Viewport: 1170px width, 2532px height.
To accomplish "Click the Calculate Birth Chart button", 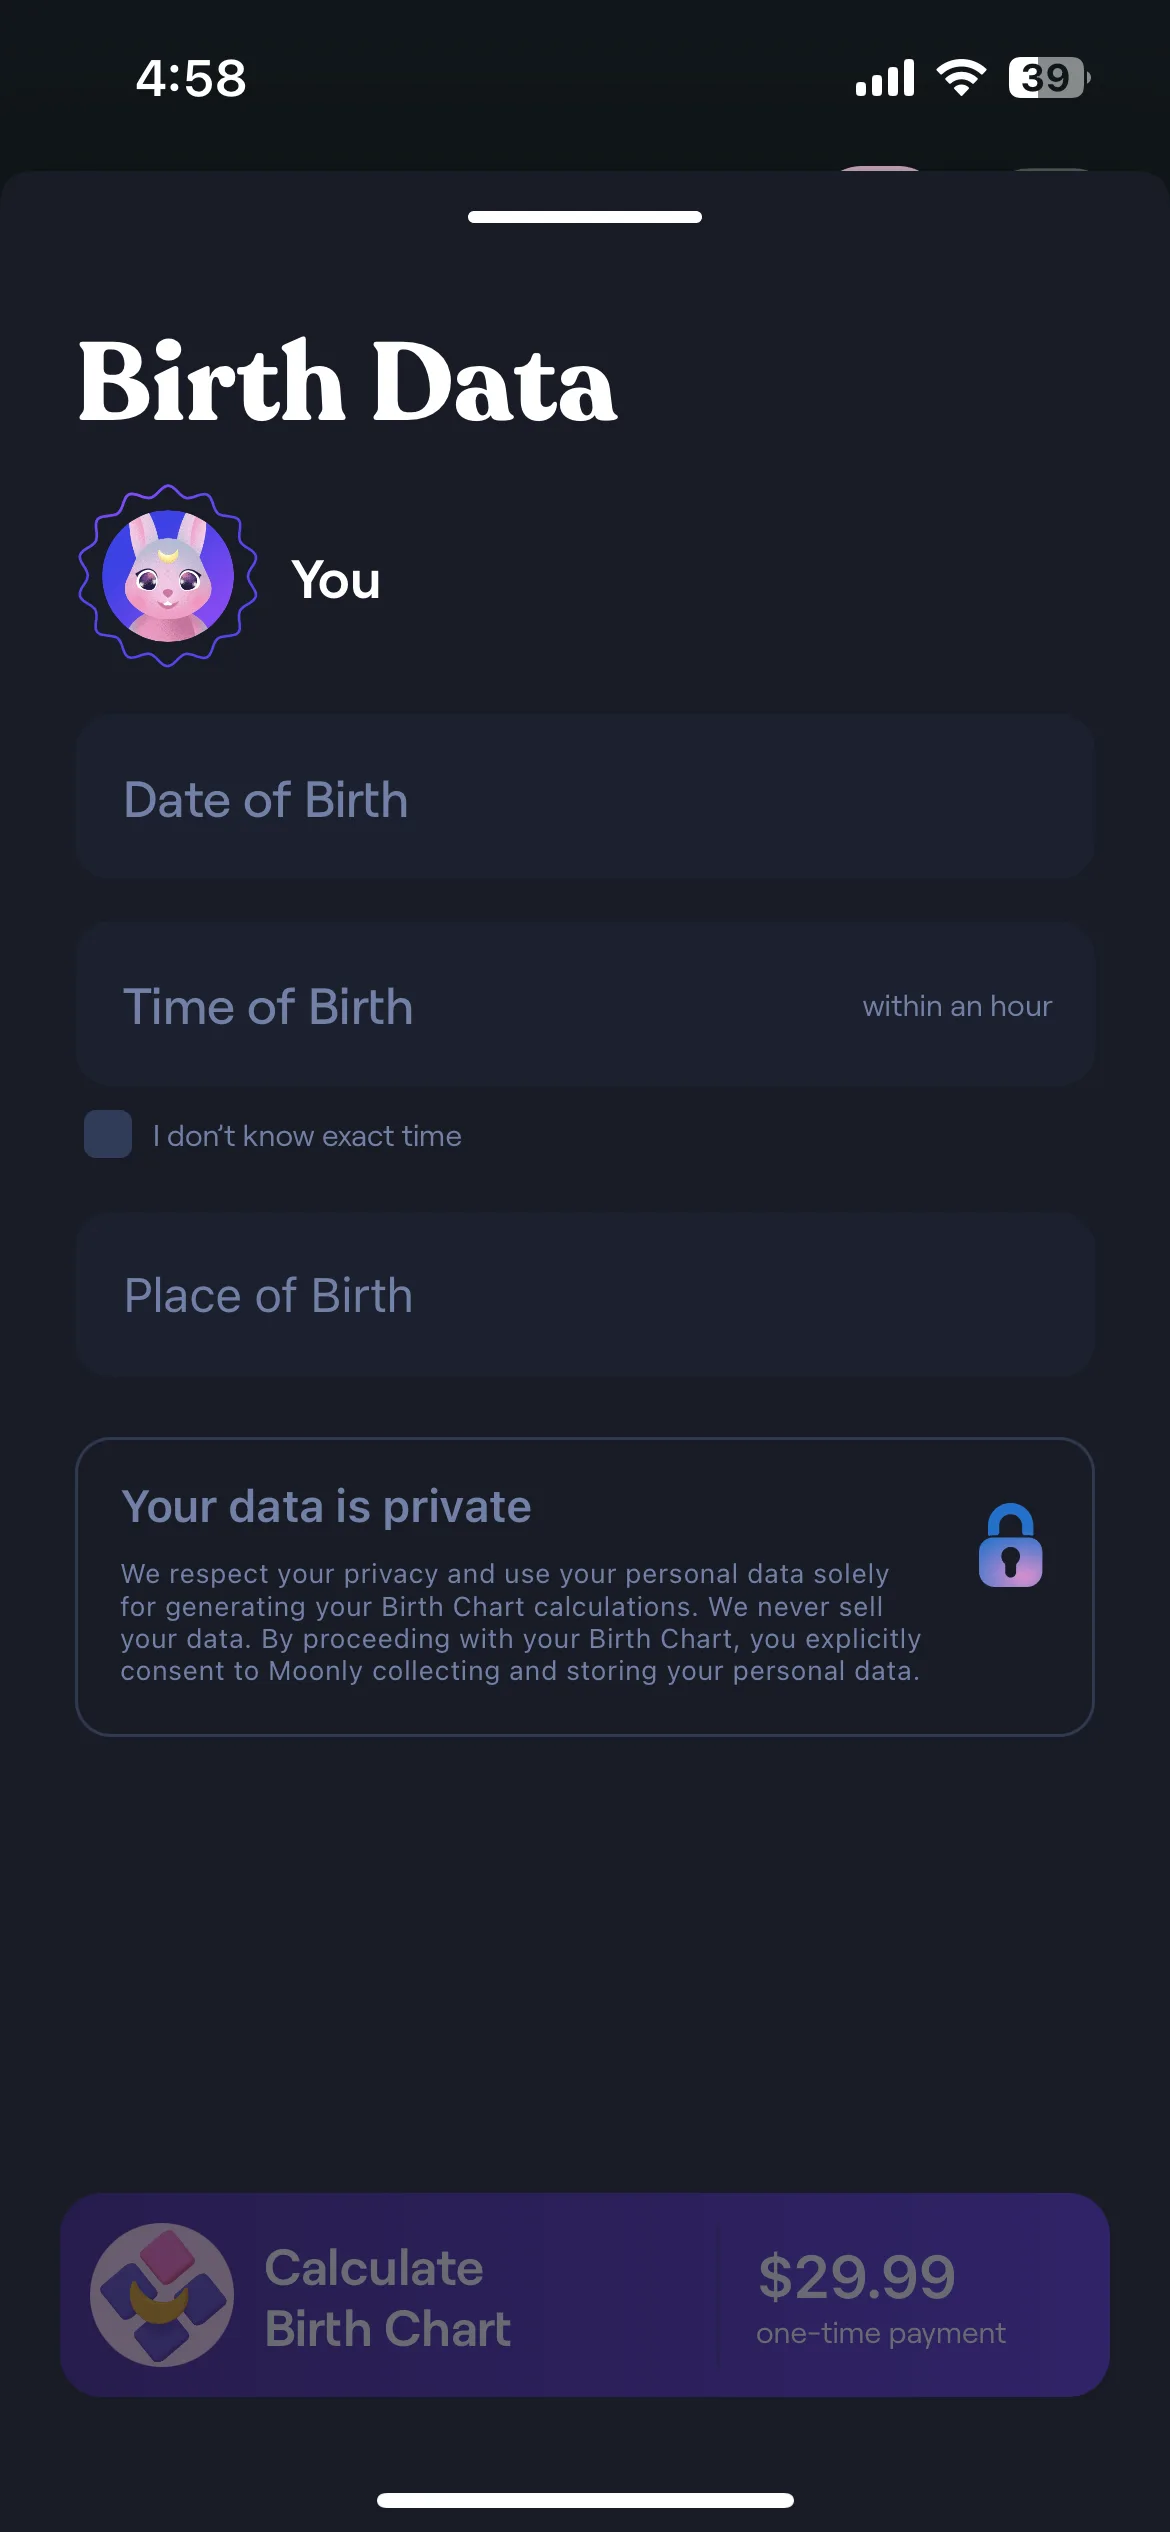I will tap(585, 2295).
